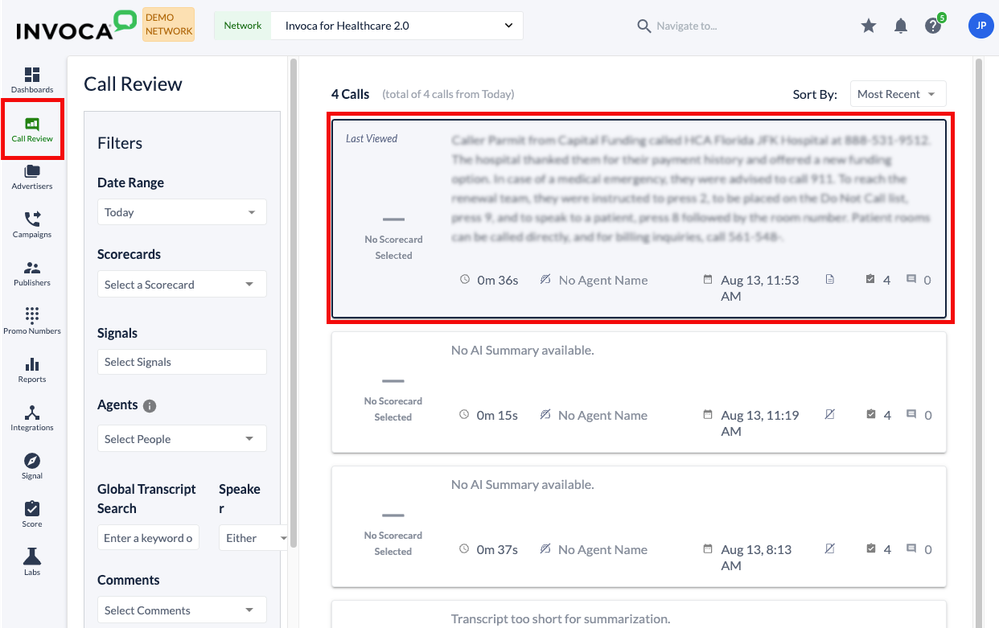Open the help question mark icon
Viewport: 999px width, 628px height.
click(x=933, y=25)
